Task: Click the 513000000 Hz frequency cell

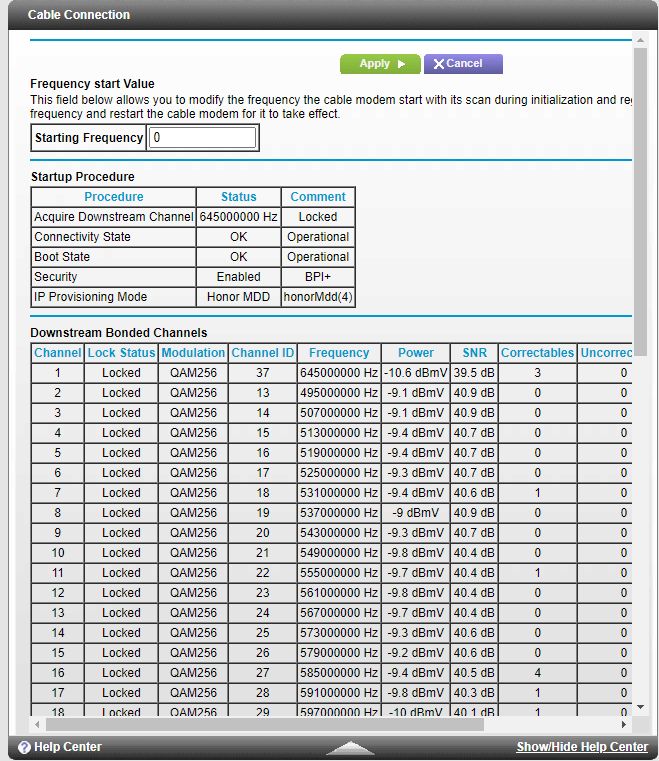Action: pos(339,432)
